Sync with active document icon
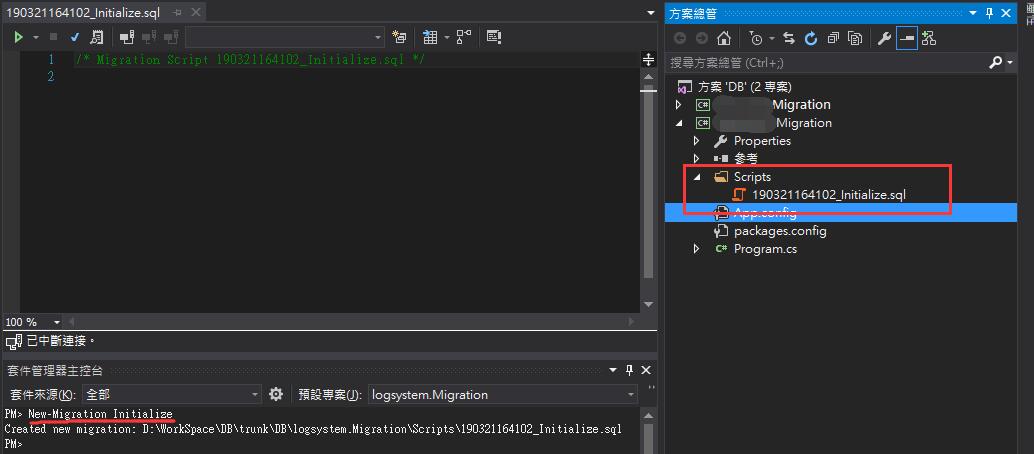 coord(789,38)
